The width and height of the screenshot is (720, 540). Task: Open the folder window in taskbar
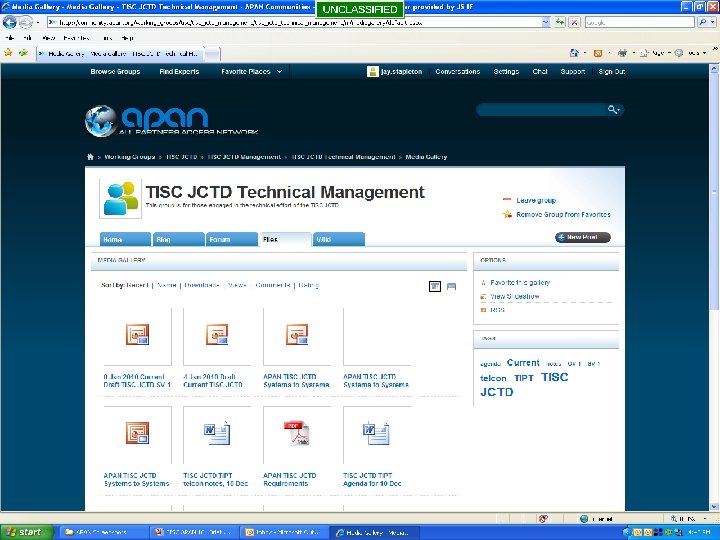point(103,532)
